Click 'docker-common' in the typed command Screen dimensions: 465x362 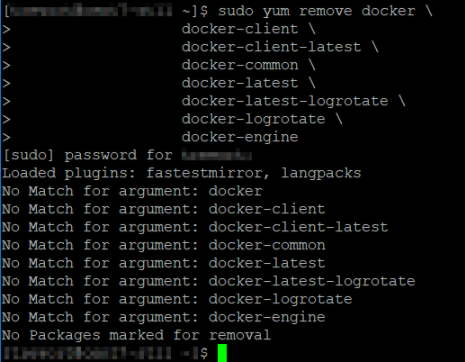[x=240, y=65]
